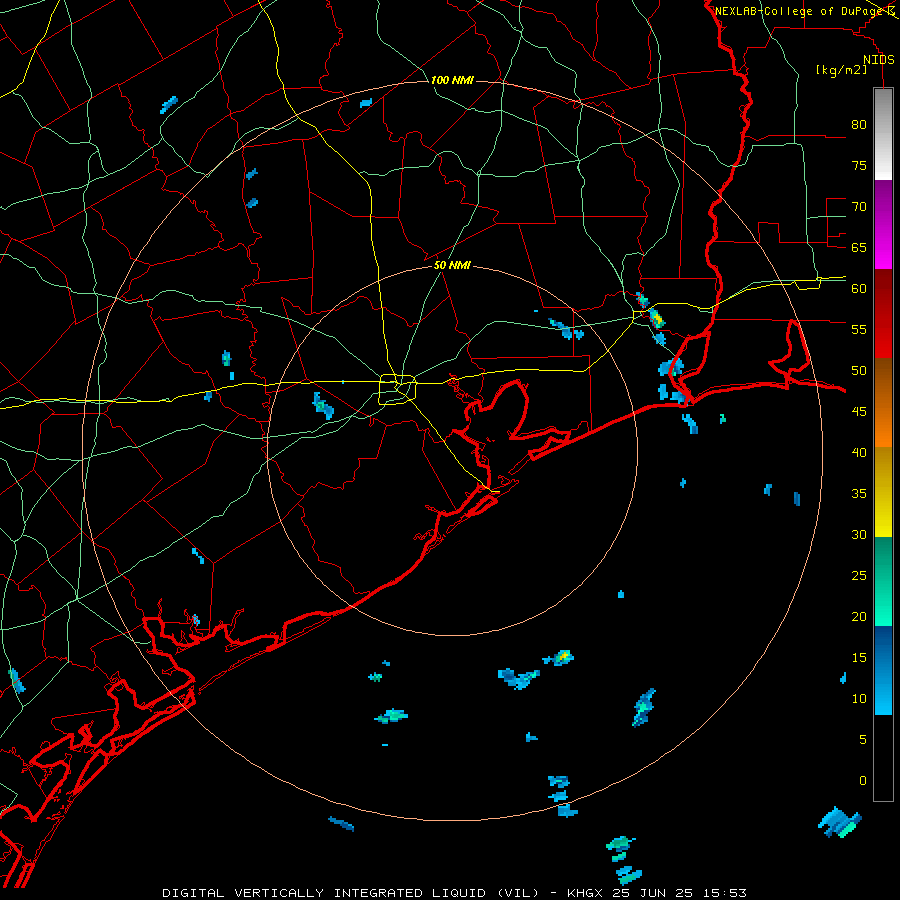Viewport: 900px width, 900px height.
Task: Pick the orange-brown segment of the color bar
Action: [883, 402]
